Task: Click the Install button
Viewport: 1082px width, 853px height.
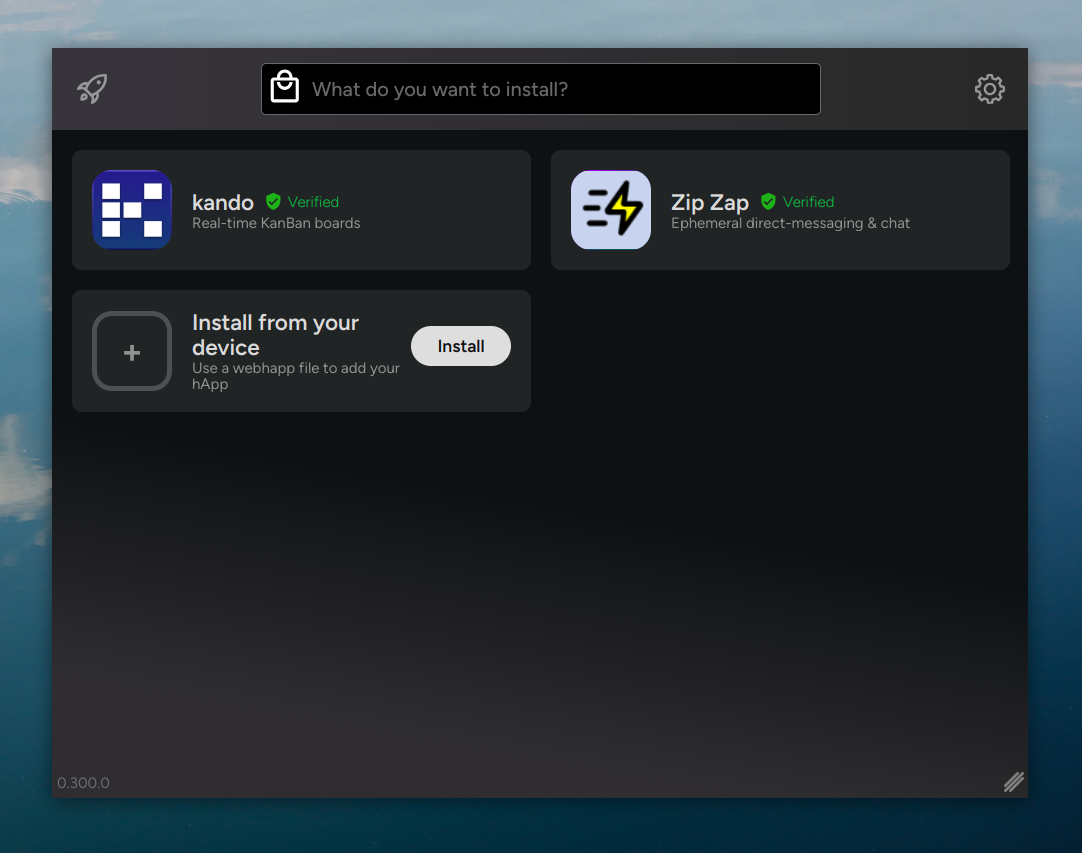Action: click(461, 346)
